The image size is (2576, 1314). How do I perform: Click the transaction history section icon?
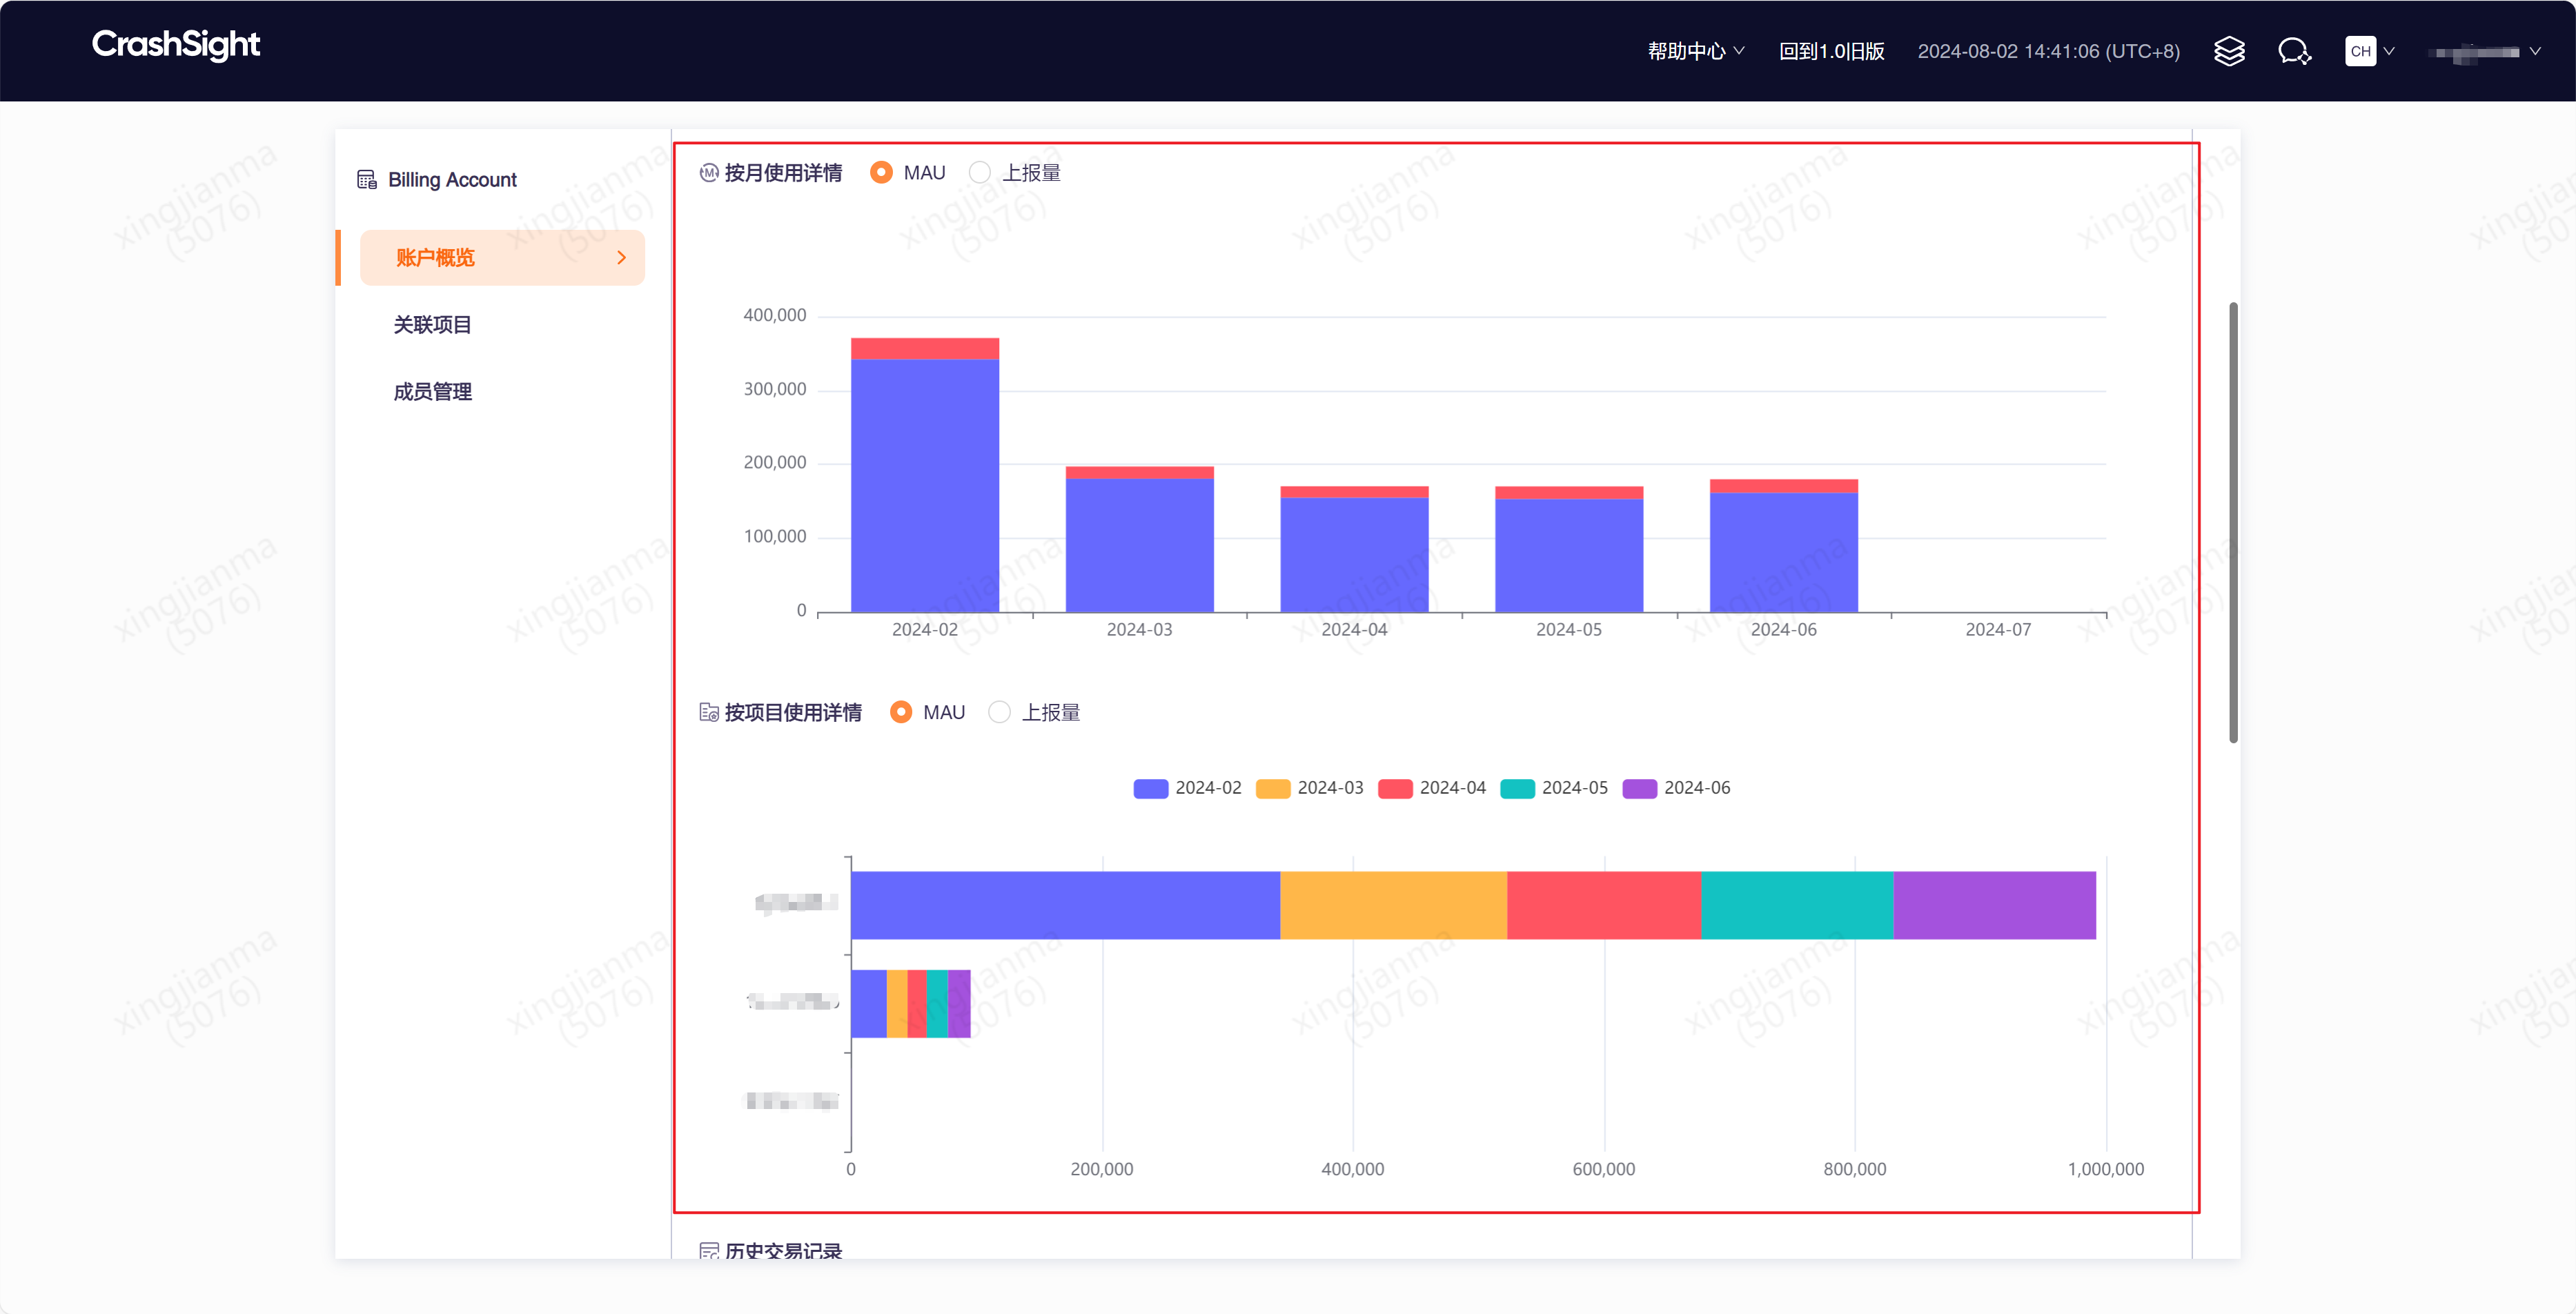click(709, 1251)
